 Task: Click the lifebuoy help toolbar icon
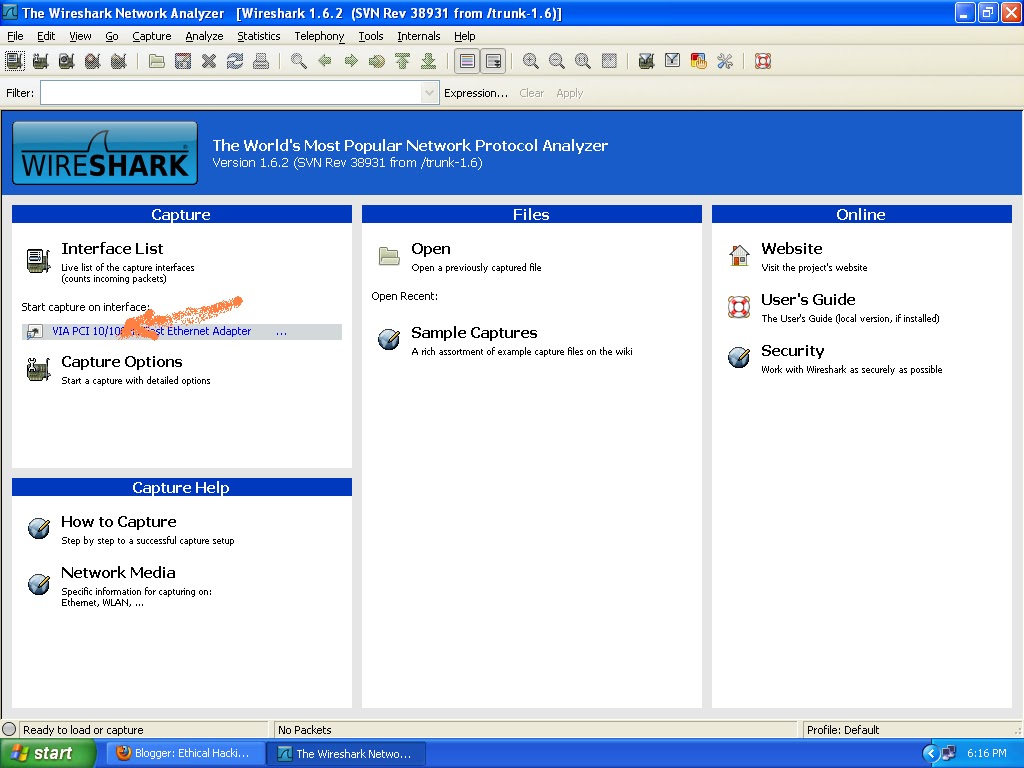pos(763,61)
